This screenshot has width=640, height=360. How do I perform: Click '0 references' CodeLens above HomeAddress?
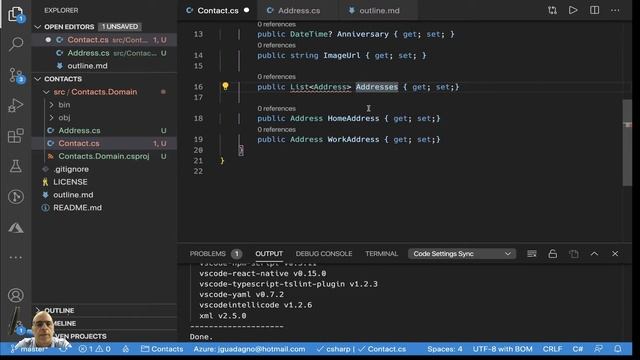pos(276,109)
